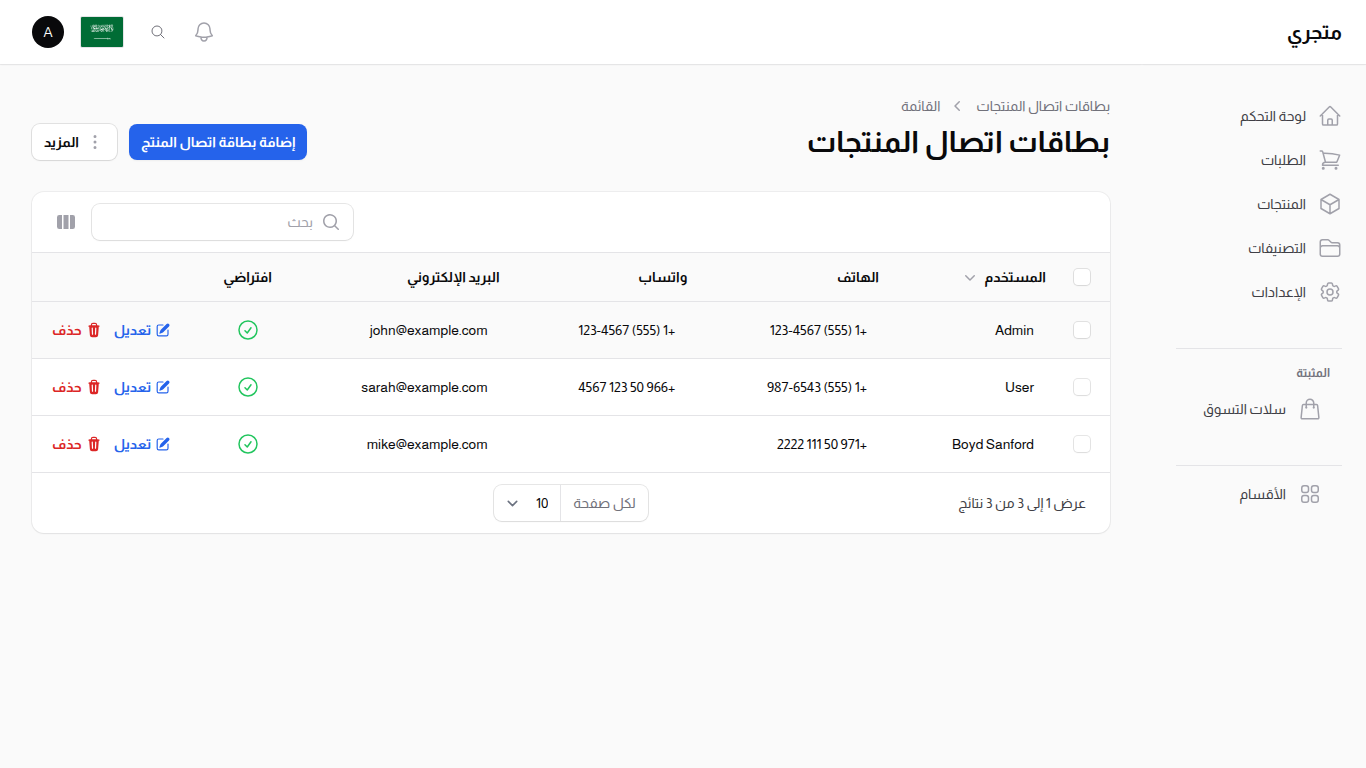Click the search magnifier icon in the top bar

click(x=157, y=32)
